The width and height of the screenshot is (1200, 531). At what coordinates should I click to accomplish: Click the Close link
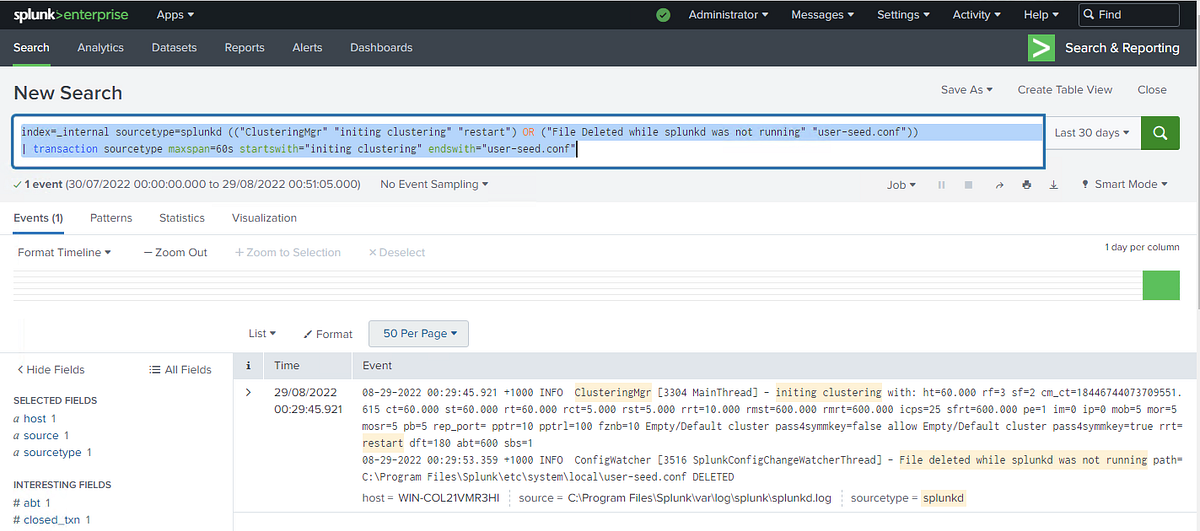[x=1152, y=90]
